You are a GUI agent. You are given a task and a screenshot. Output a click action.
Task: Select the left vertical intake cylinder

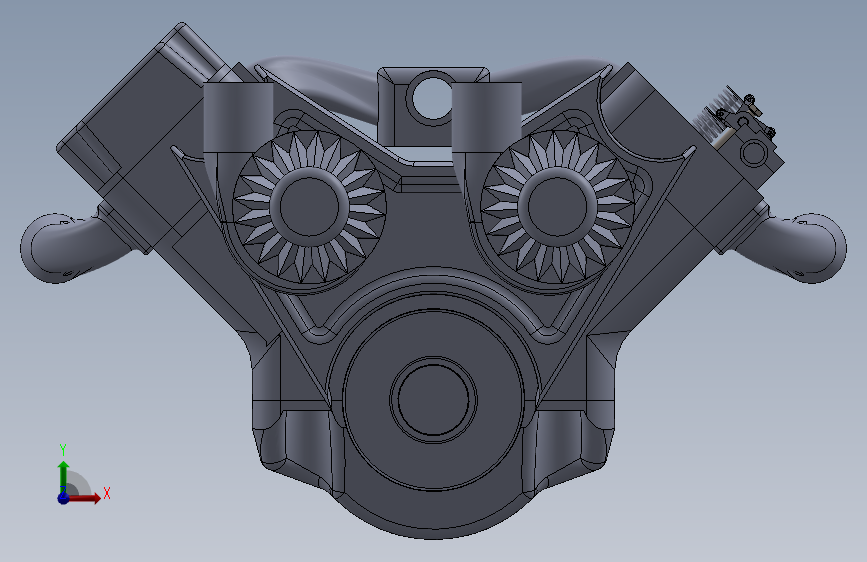(238, 118)
